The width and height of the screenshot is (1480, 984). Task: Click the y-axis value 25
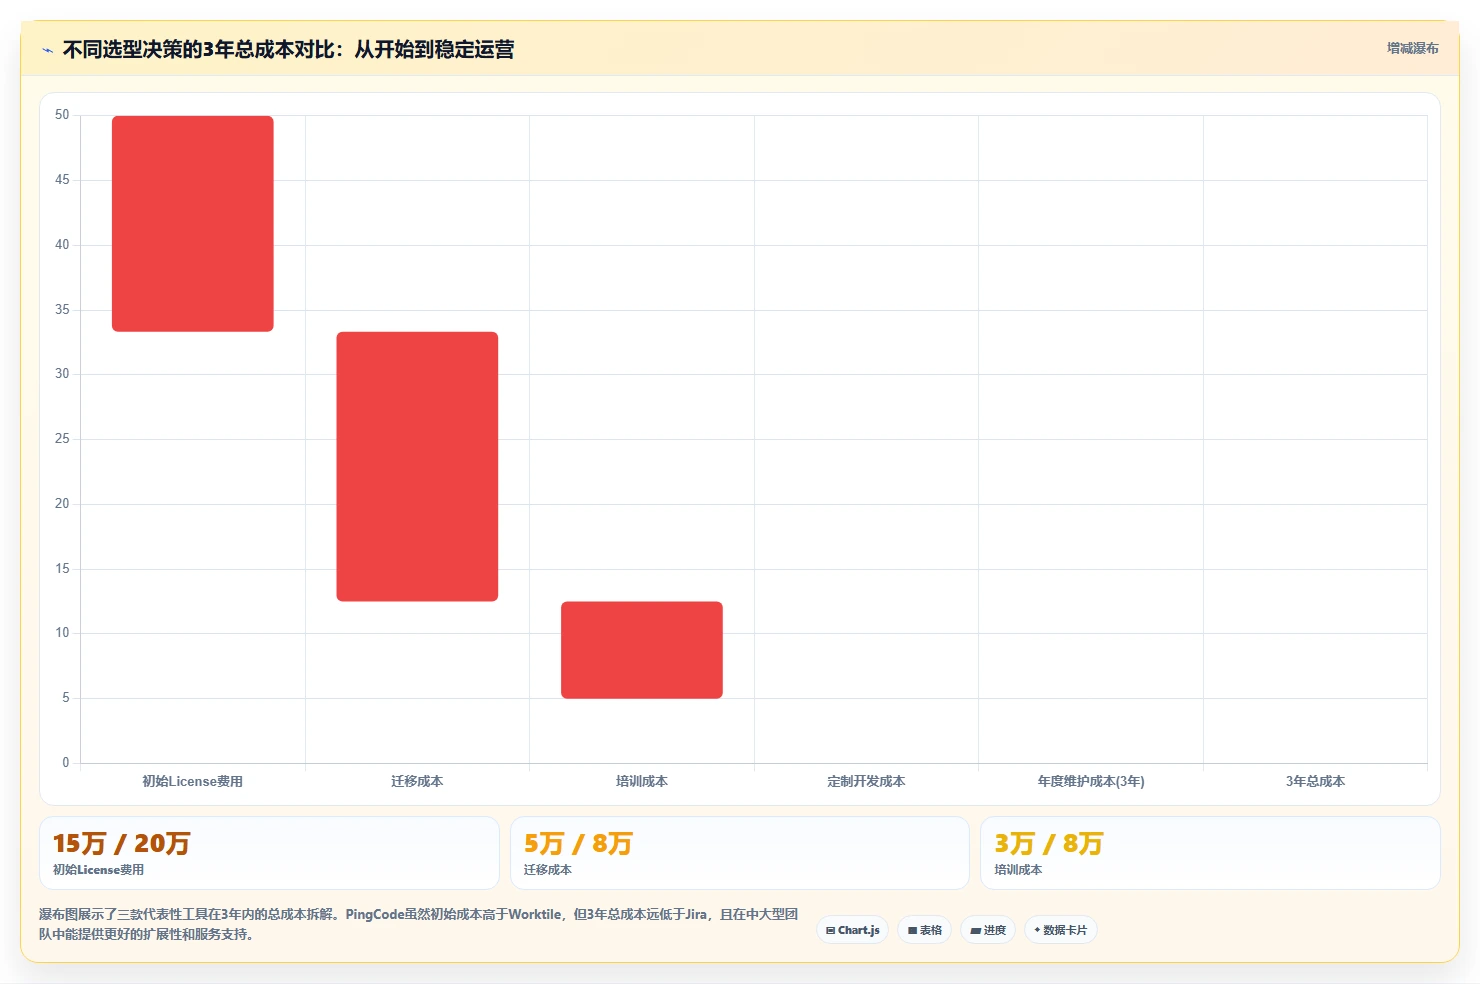(62, 439)
